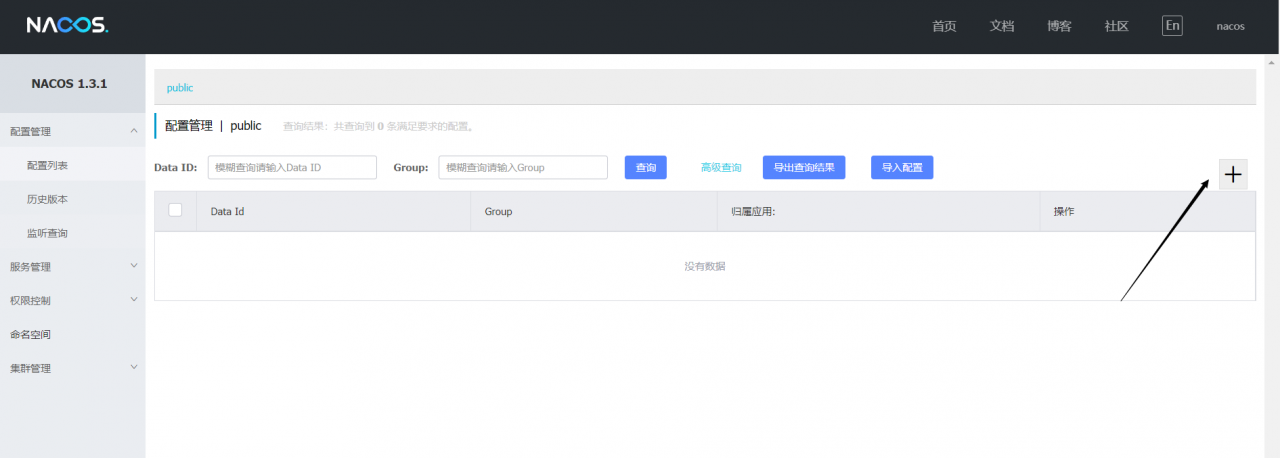
Task: Collapse the 配置管理 menu section
Action: coord(72,131)
